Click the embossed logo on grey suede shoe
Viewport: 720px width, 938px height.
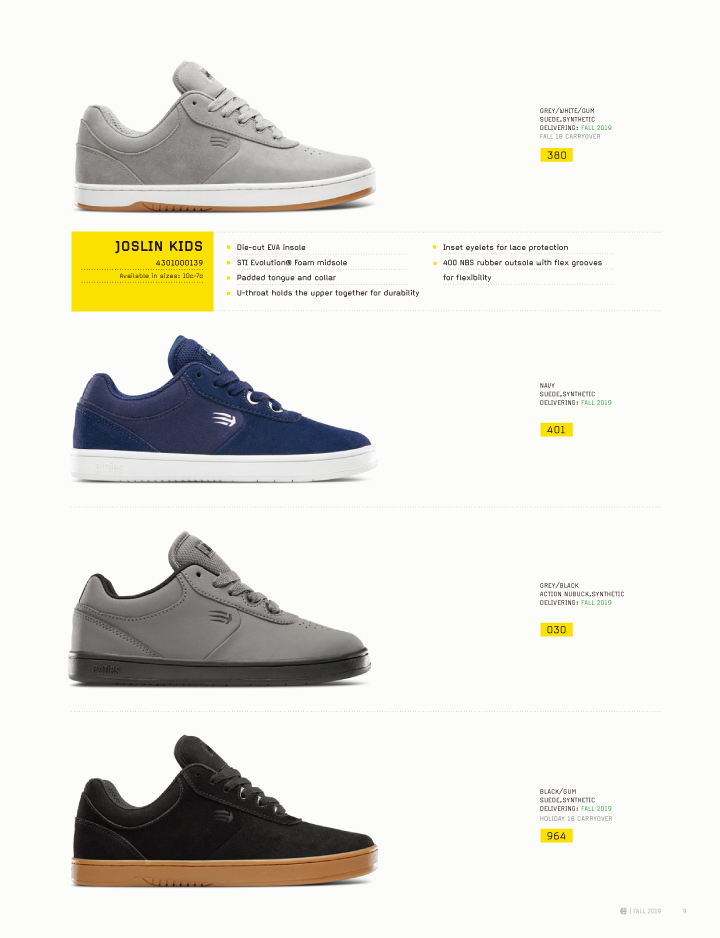click(219, 142)
